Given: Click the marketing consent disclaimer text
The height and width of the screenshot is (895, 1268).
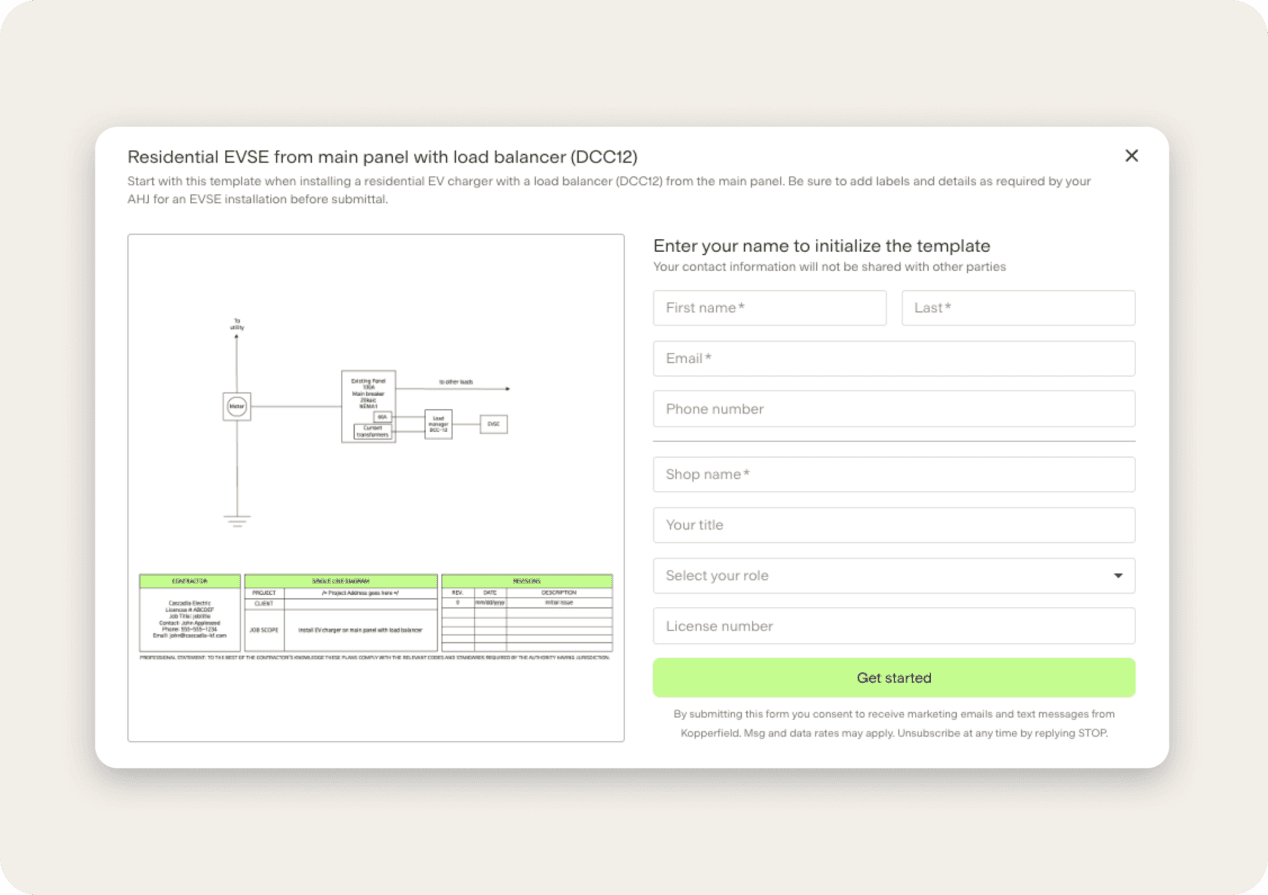Looking at the screenshot, I should (894, 724).
